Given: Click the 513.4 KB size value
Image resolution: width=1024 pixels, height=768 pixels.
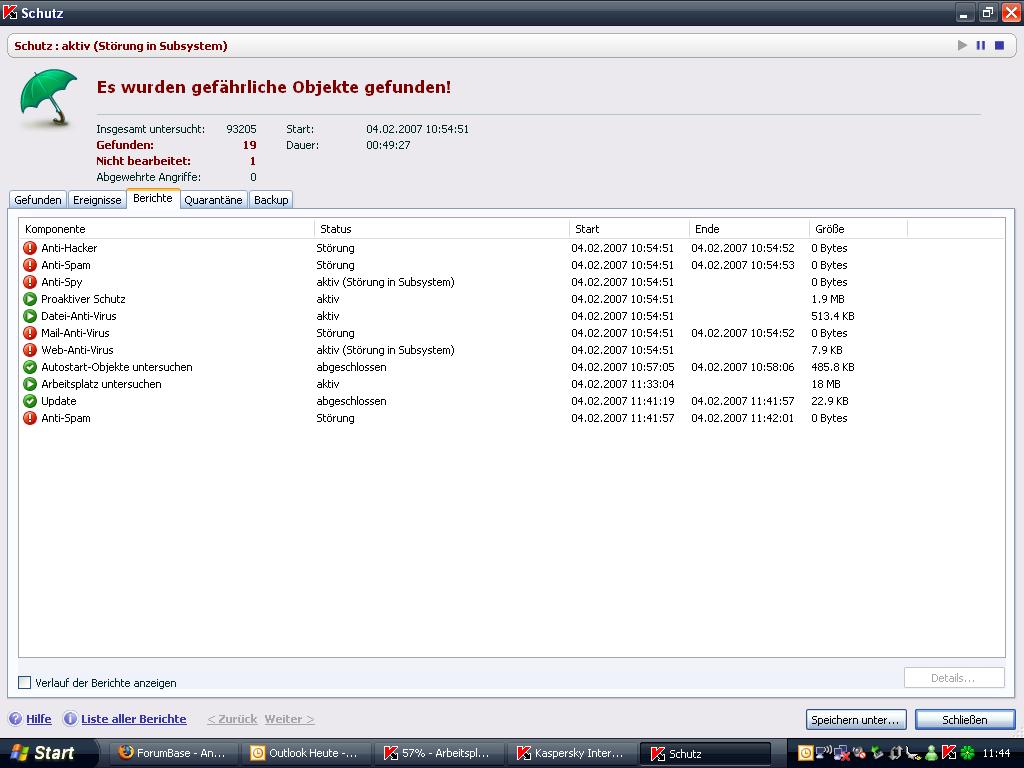Looking at the screenshot, I should [833, 316].
